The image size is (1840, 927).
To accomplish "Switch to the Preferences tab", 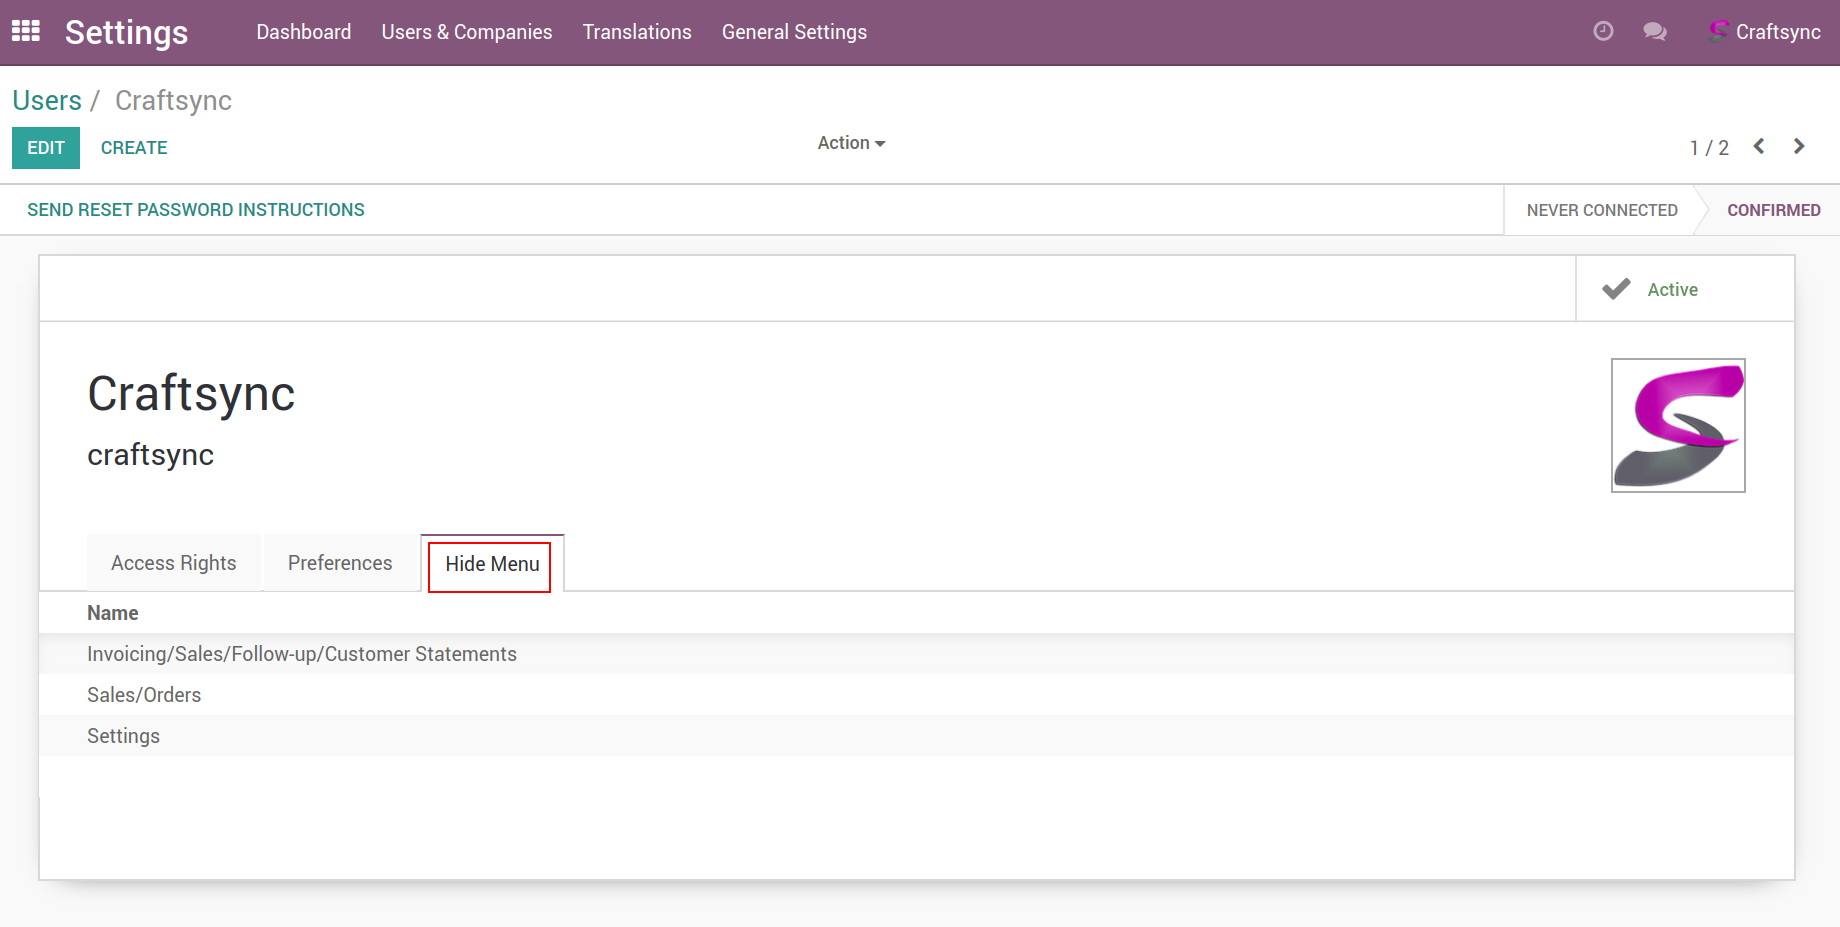I will click(x=340, y=563).
